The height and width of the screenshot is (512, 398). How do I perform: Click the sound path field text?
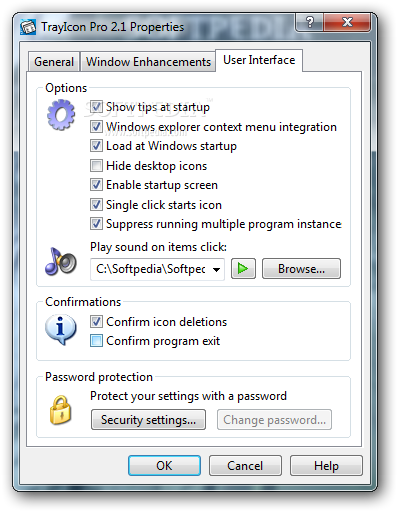pyautogui.click(x=151, y=269)
